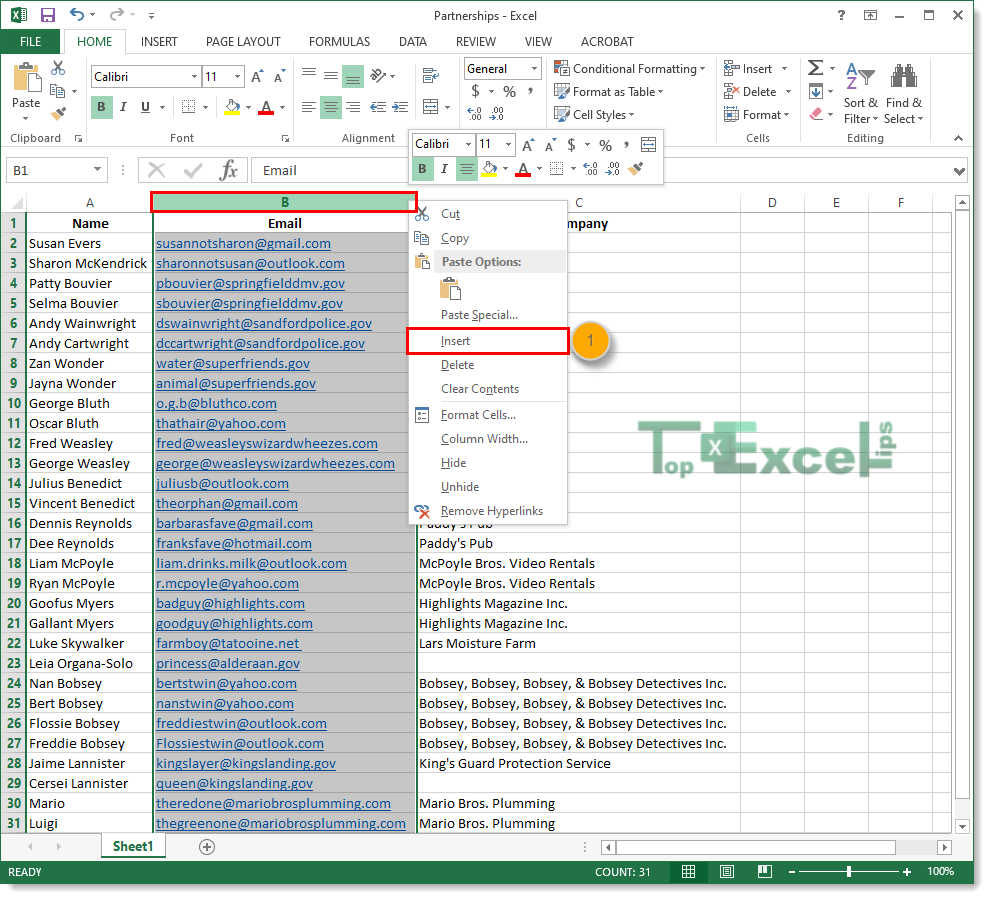Open the kingslayer@kingslanding.gov link
989x899 pixels.
coord(246,763)
